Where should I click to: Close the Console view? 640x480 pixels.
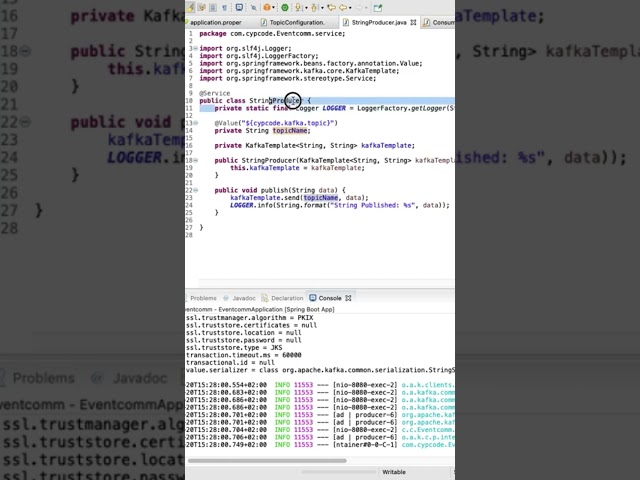click(x=348, y=298)
